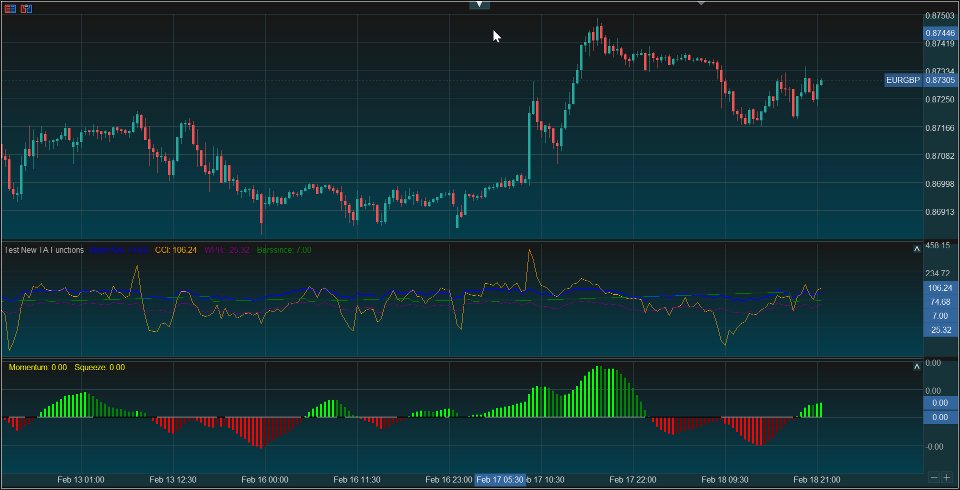Click the Feb 18 09:30 time axis label
Viewport: 960px width, 490px height.
pos(725,480)
